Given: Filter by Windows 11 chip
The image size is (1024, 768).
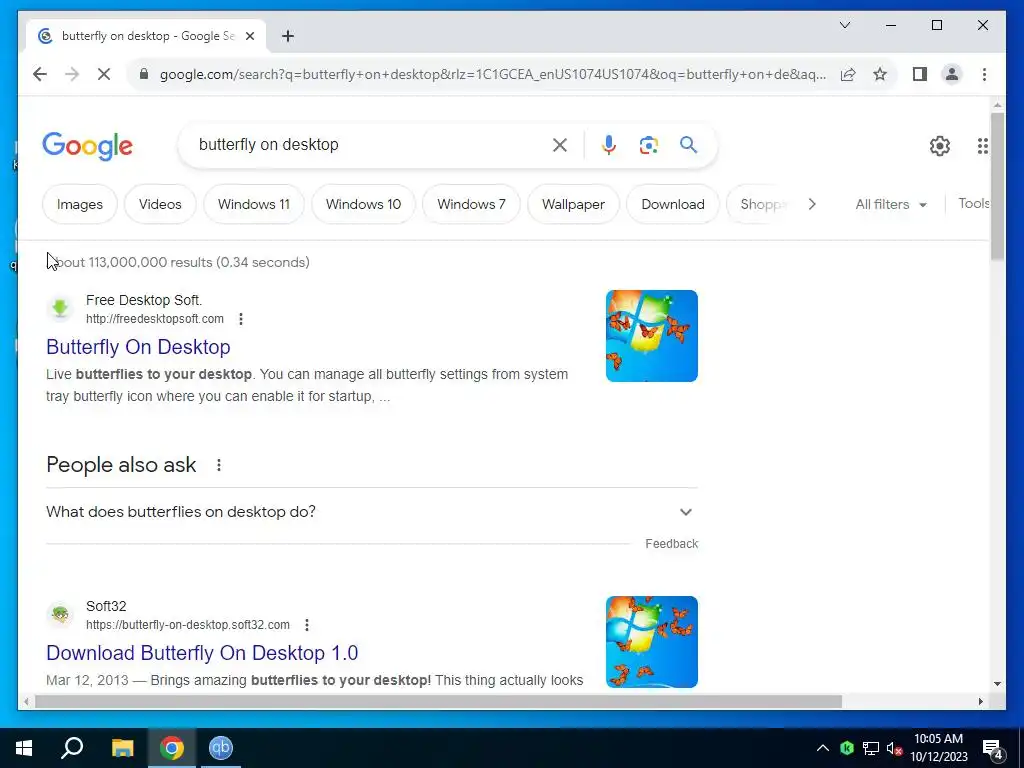Looking at the screenshot, I should [x=253, y=204].
